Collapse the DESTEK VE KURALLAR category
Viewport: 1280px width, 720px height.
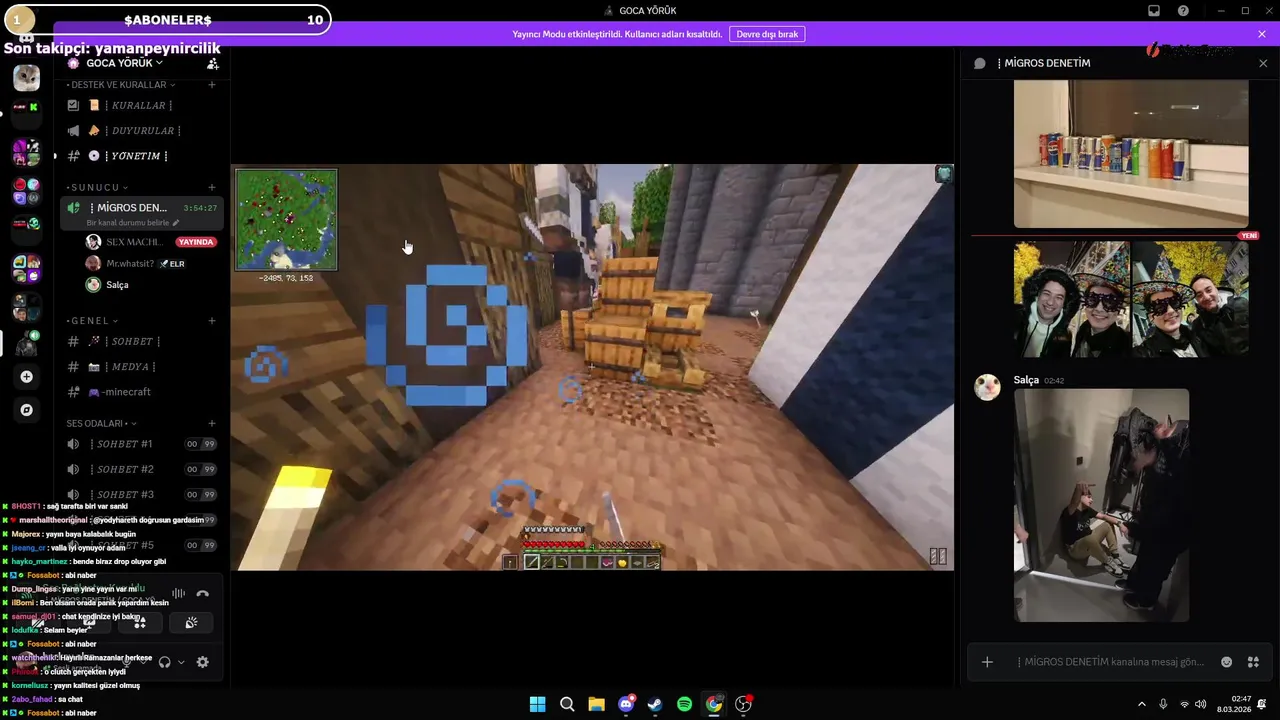120,85
